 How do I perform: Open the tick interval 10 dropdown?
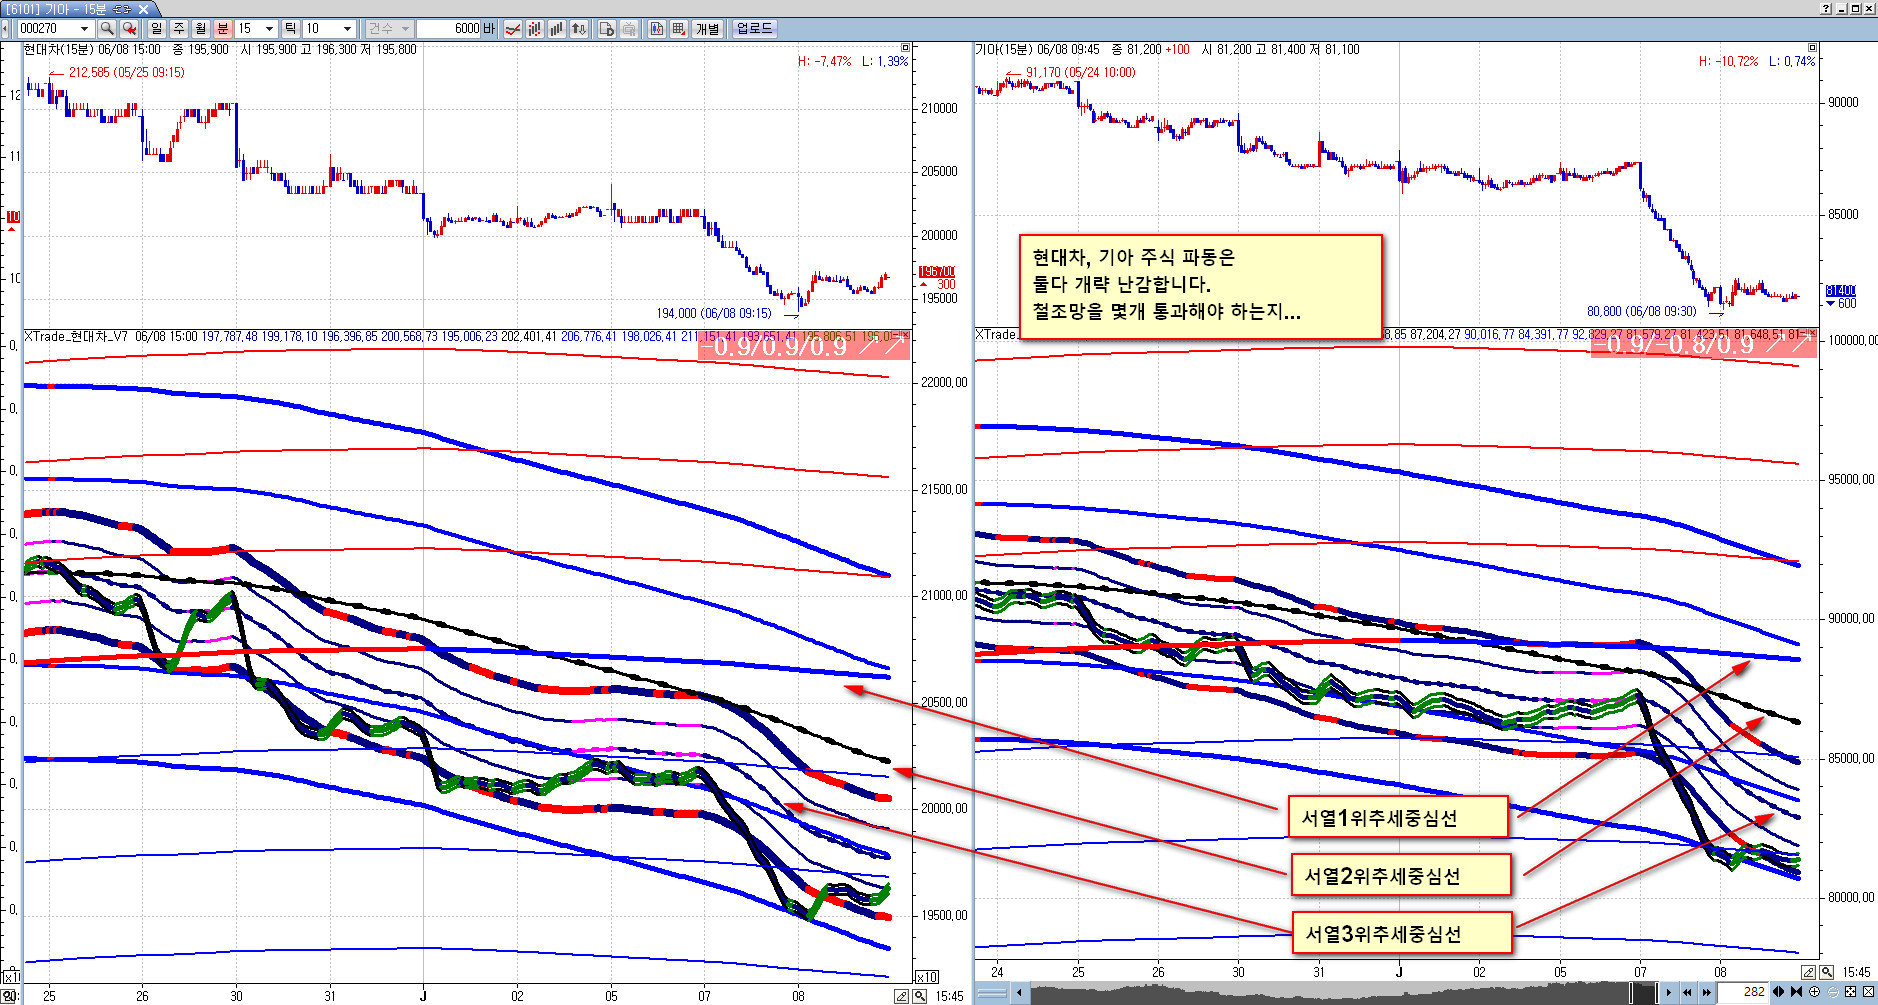(x=347, y=29)
